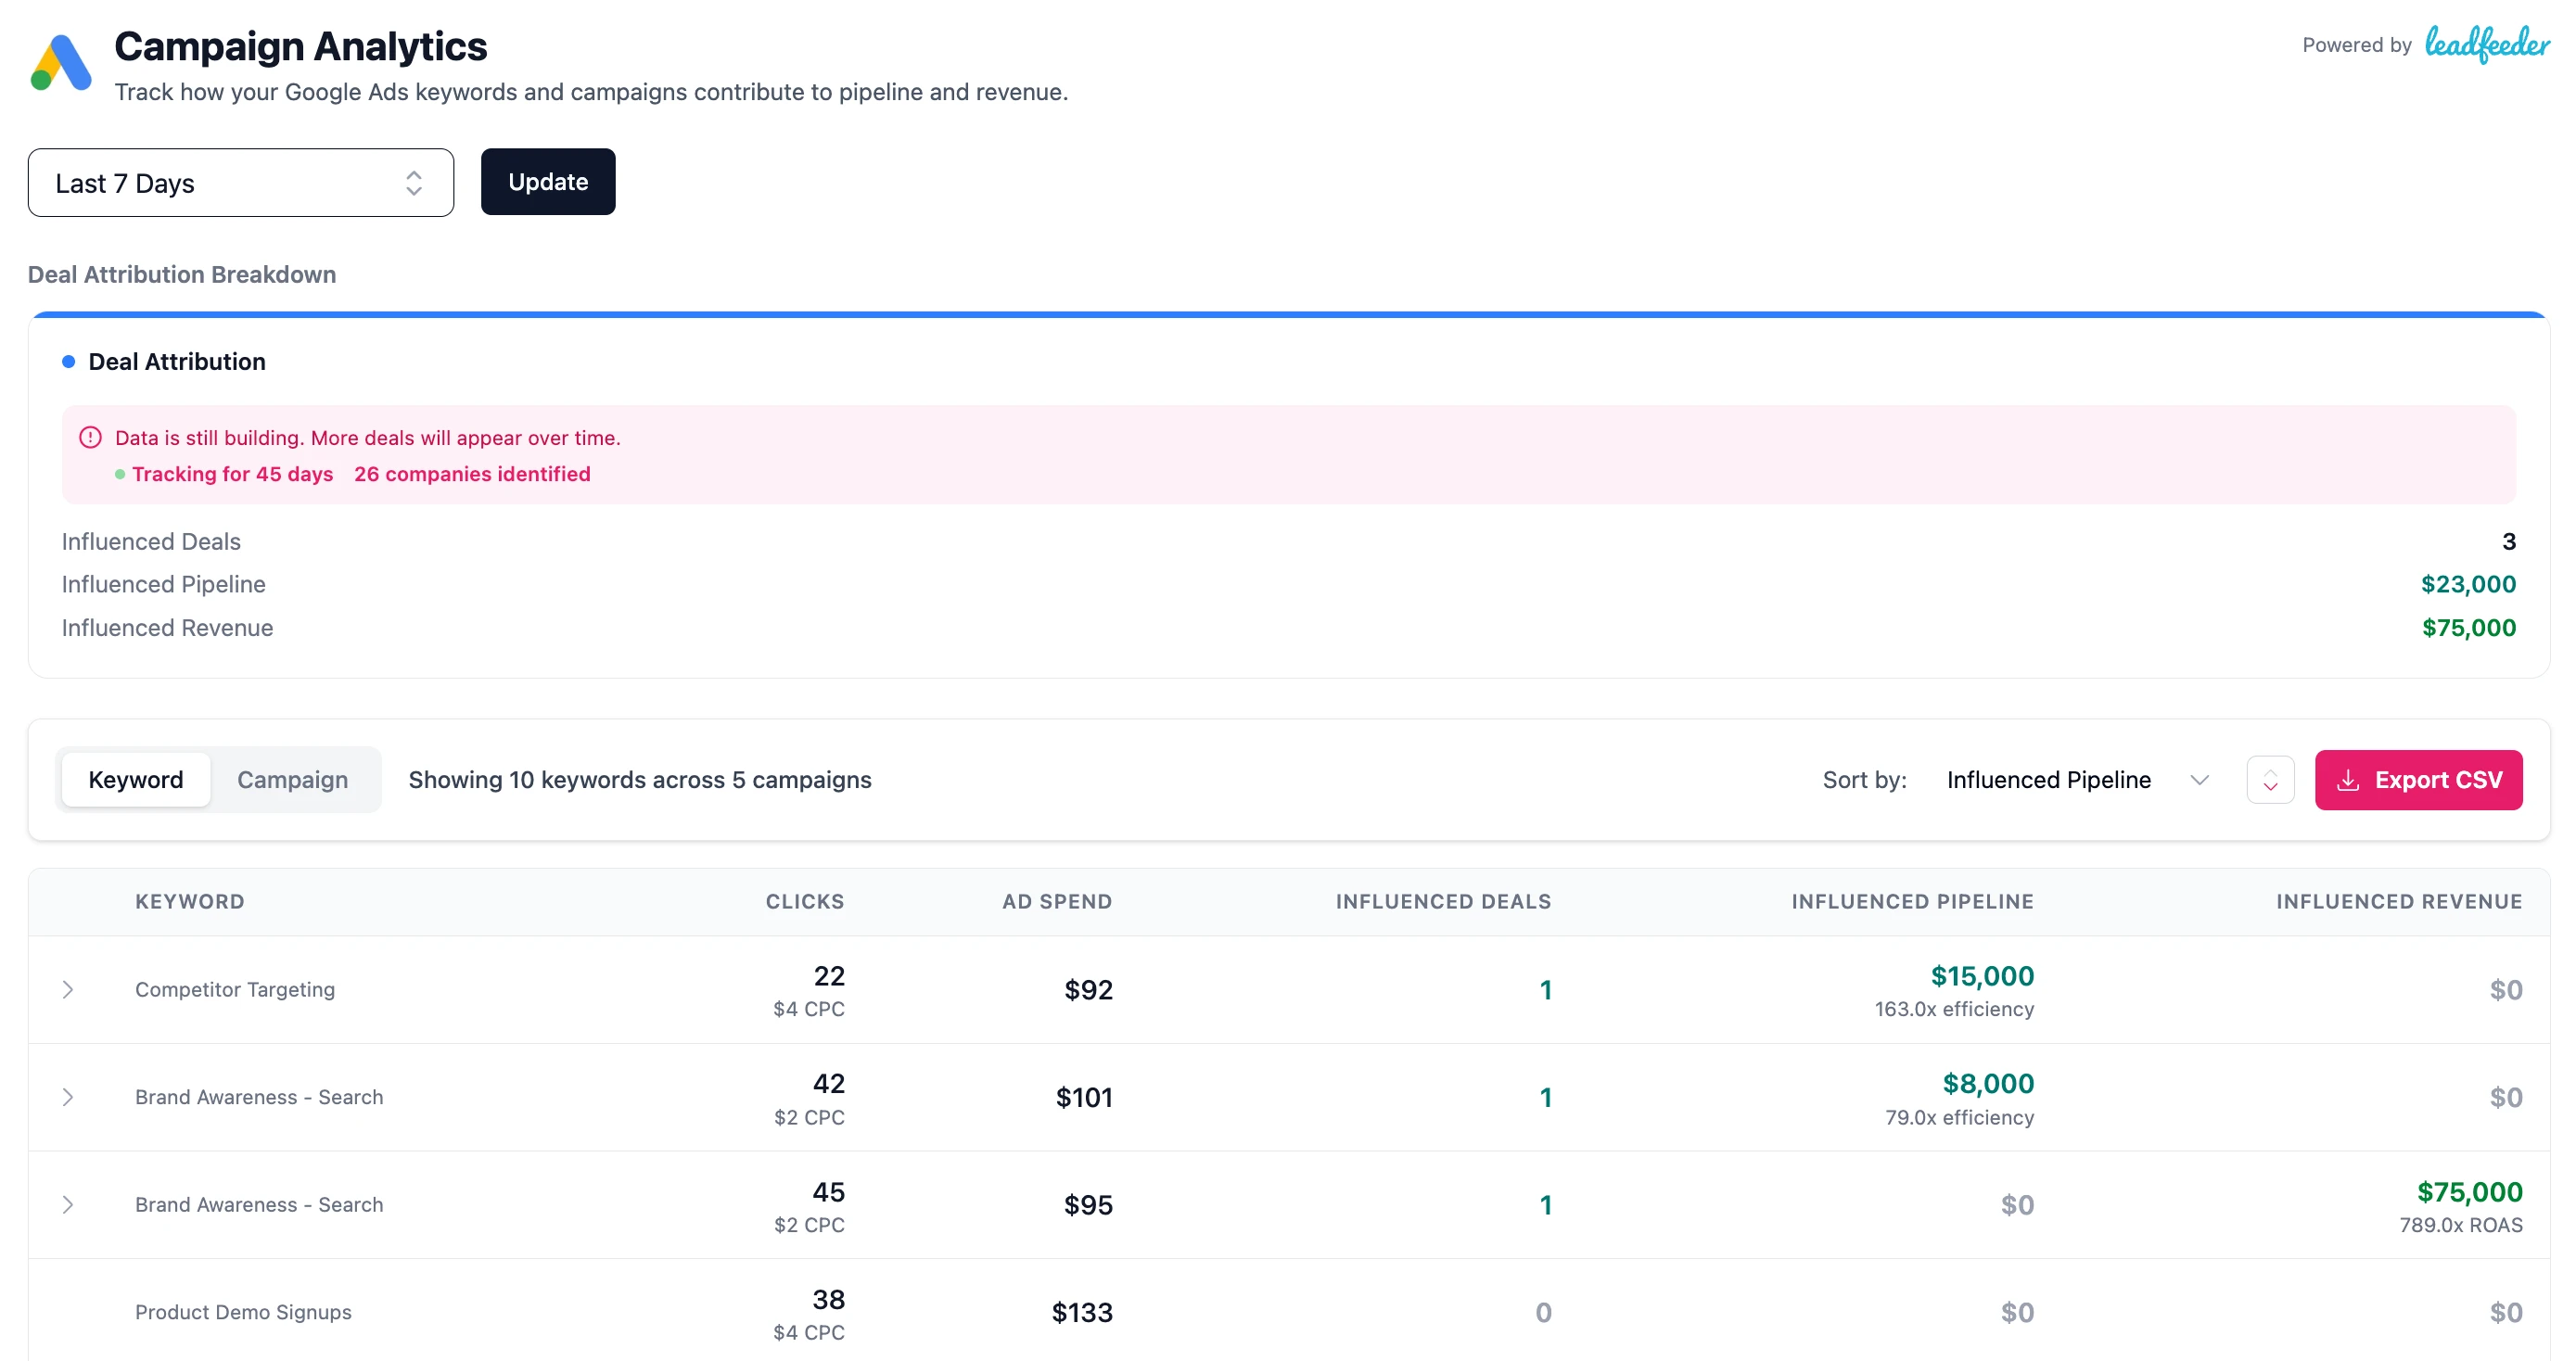The width and height of the screenshot is (2576, 1361).
Task: Expand the Competitor Targeting keyword row
Action: click(68, 989)
